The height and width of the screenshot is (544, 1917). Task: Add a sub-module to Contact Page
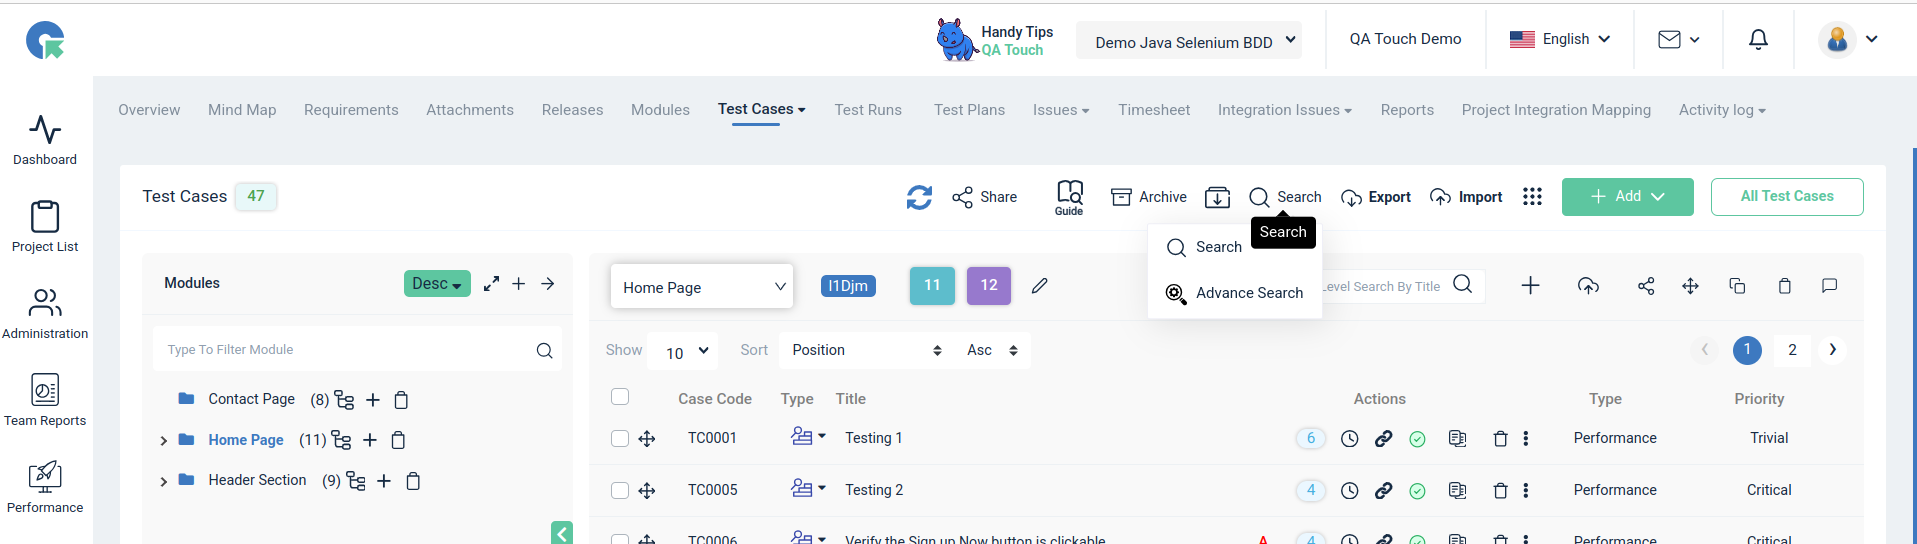[x=373, y=400]
